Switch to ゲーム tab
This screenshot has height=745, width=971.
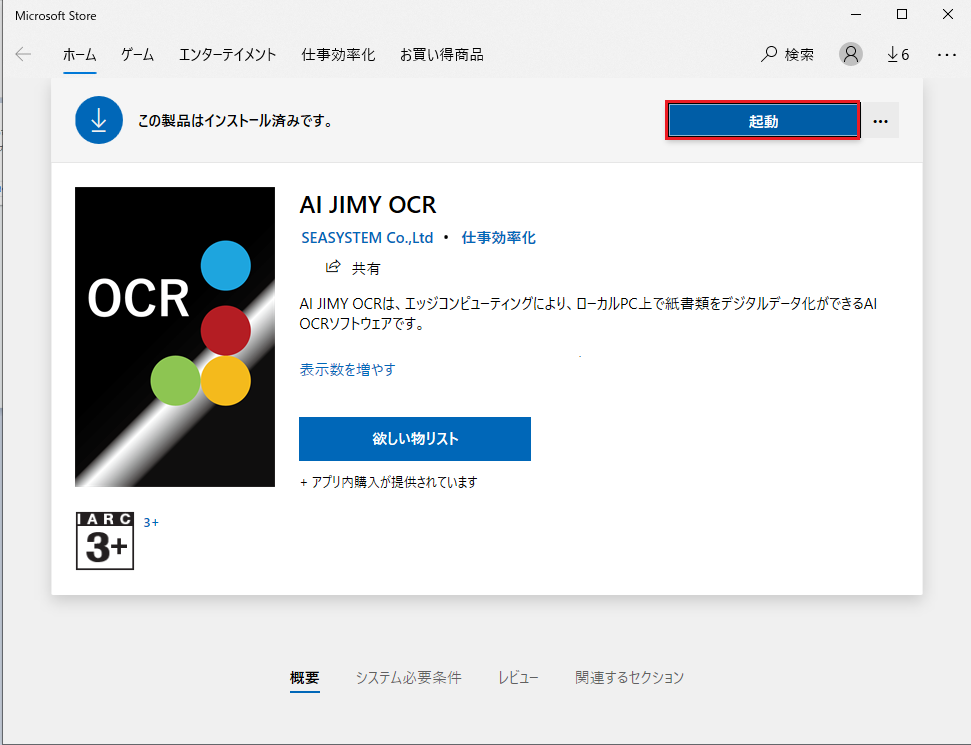(x=137, y=54)
